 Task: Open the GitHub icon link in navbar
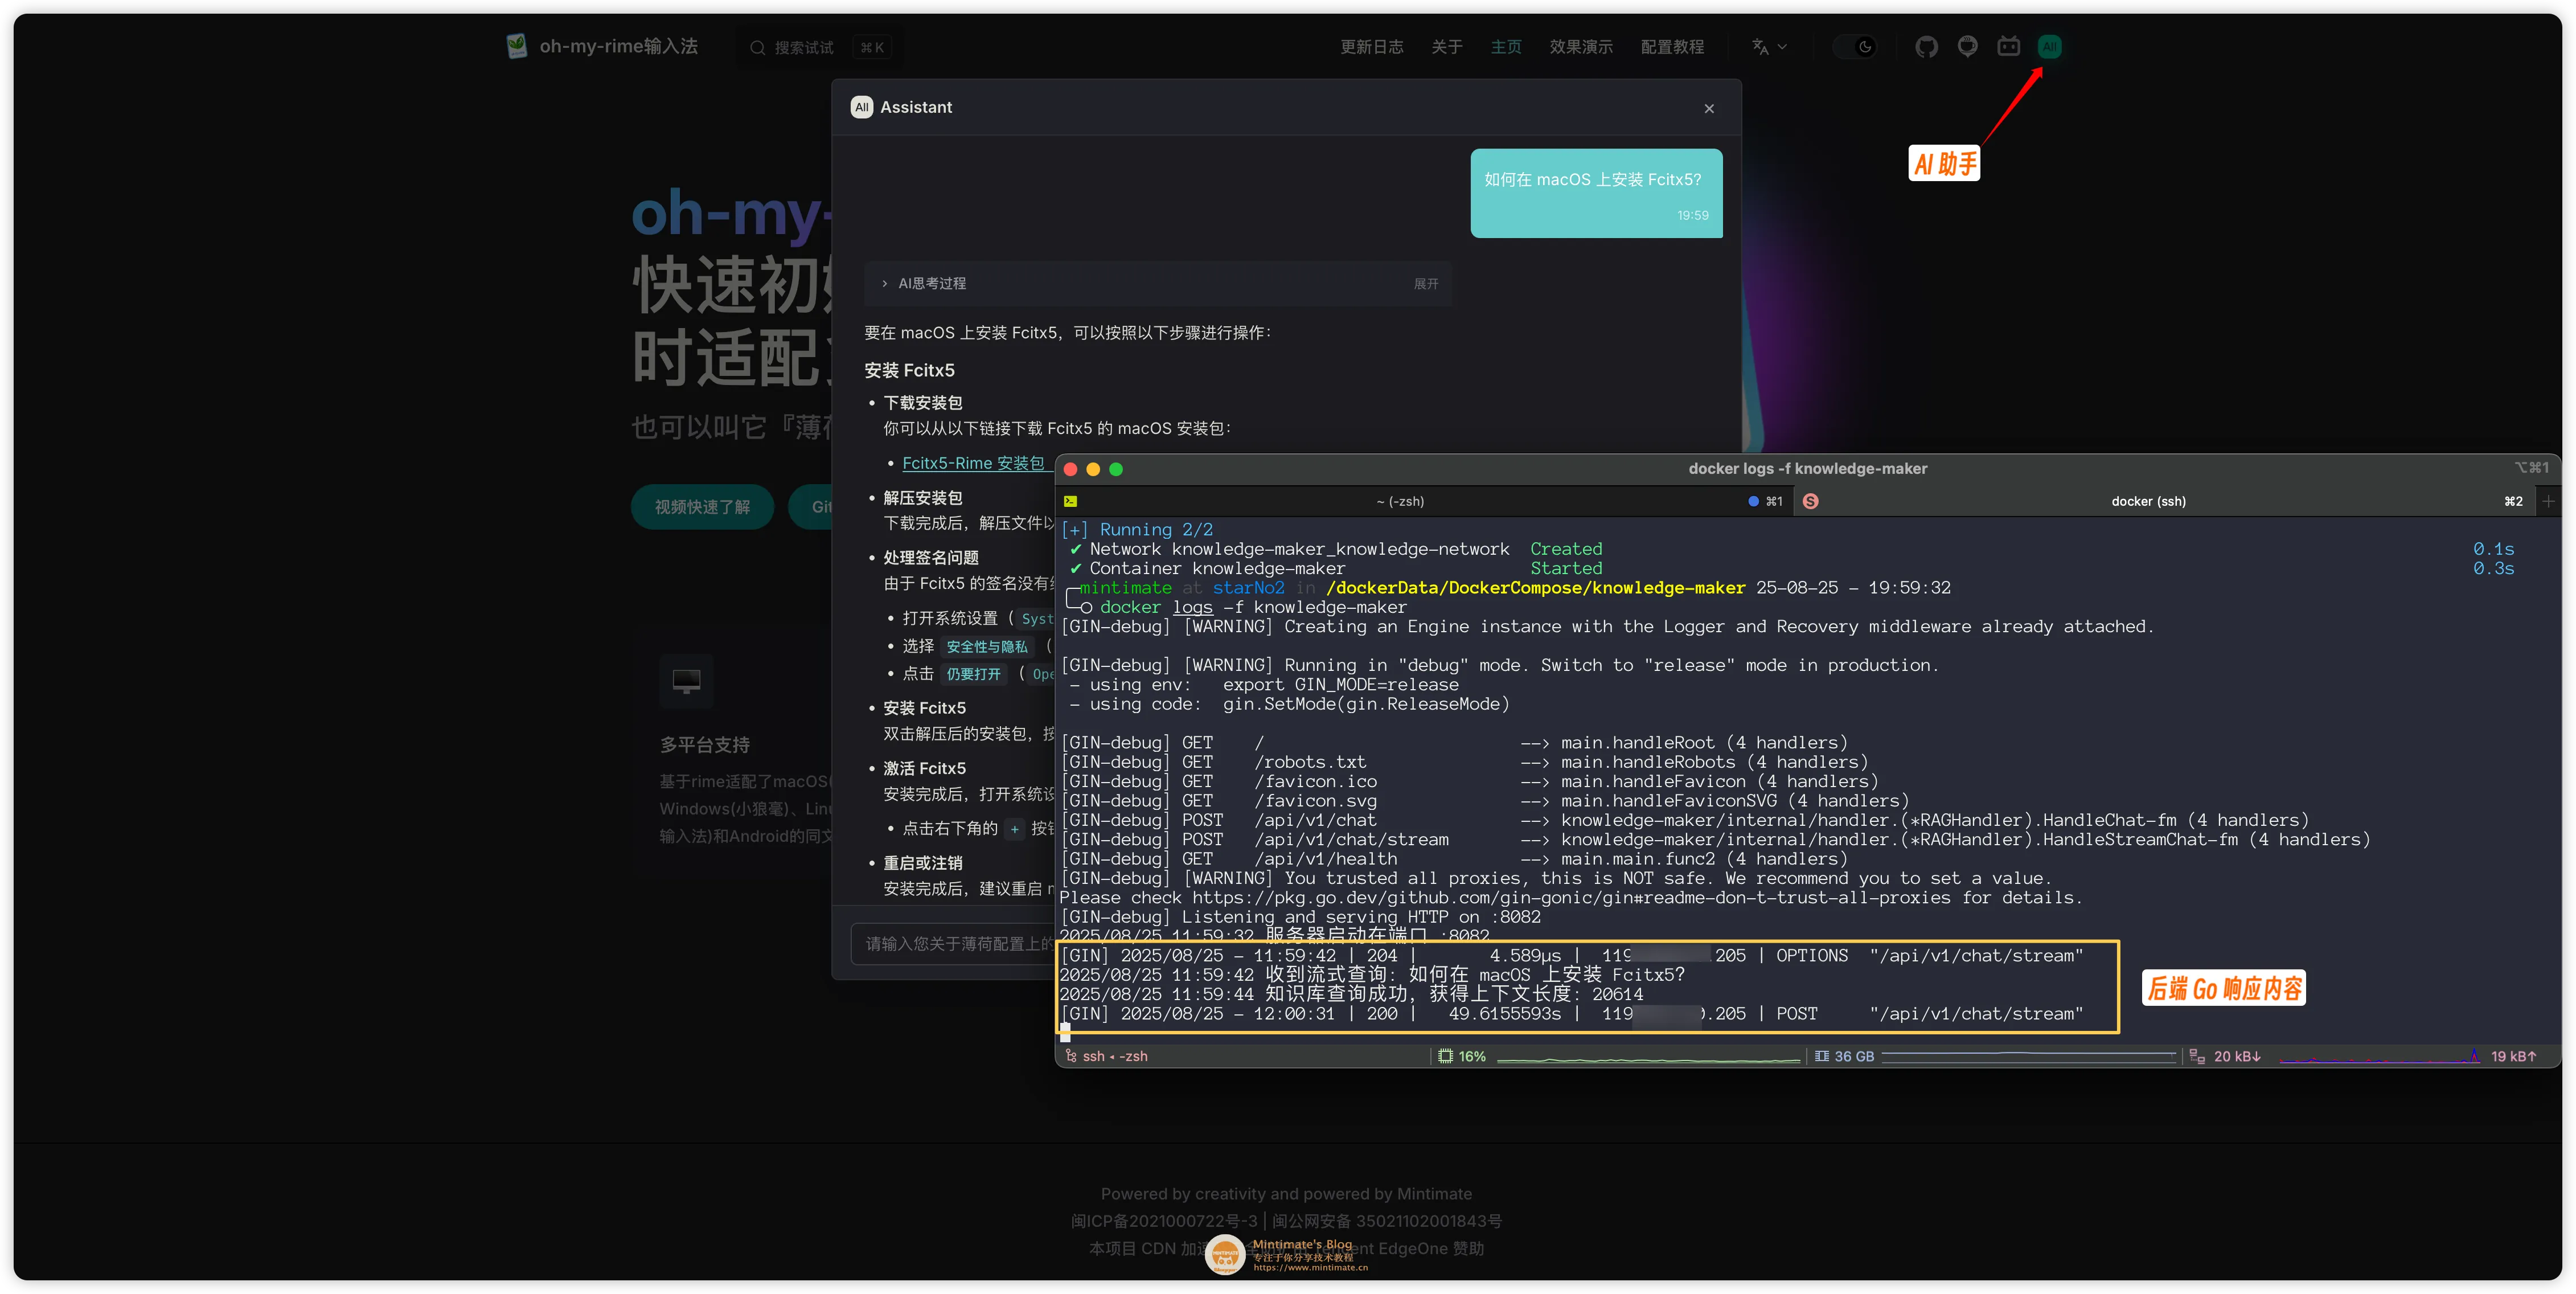1926,47
